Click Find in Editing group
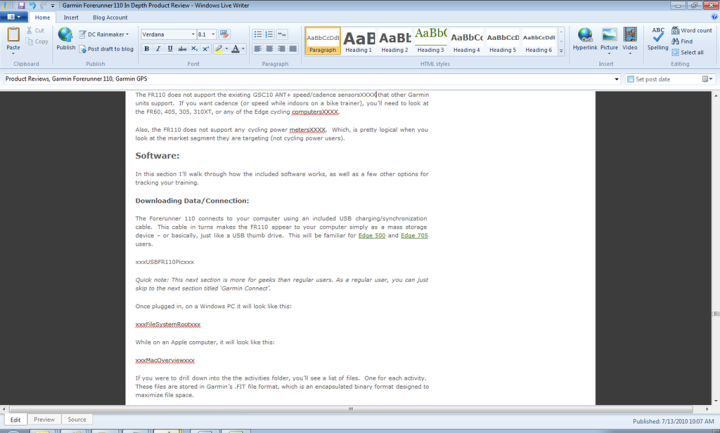The width and height of the screenshot is (720, 433). click(682, 41)
